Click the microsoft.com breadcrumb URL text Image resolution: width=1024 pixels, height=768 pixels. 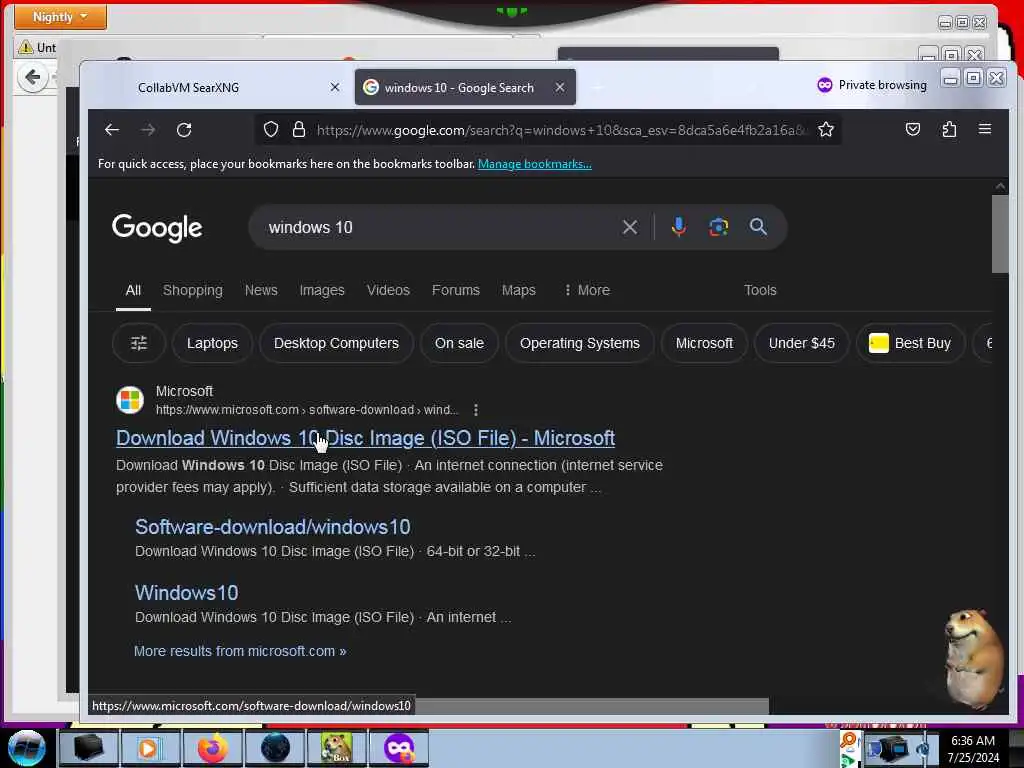[306, 410]
